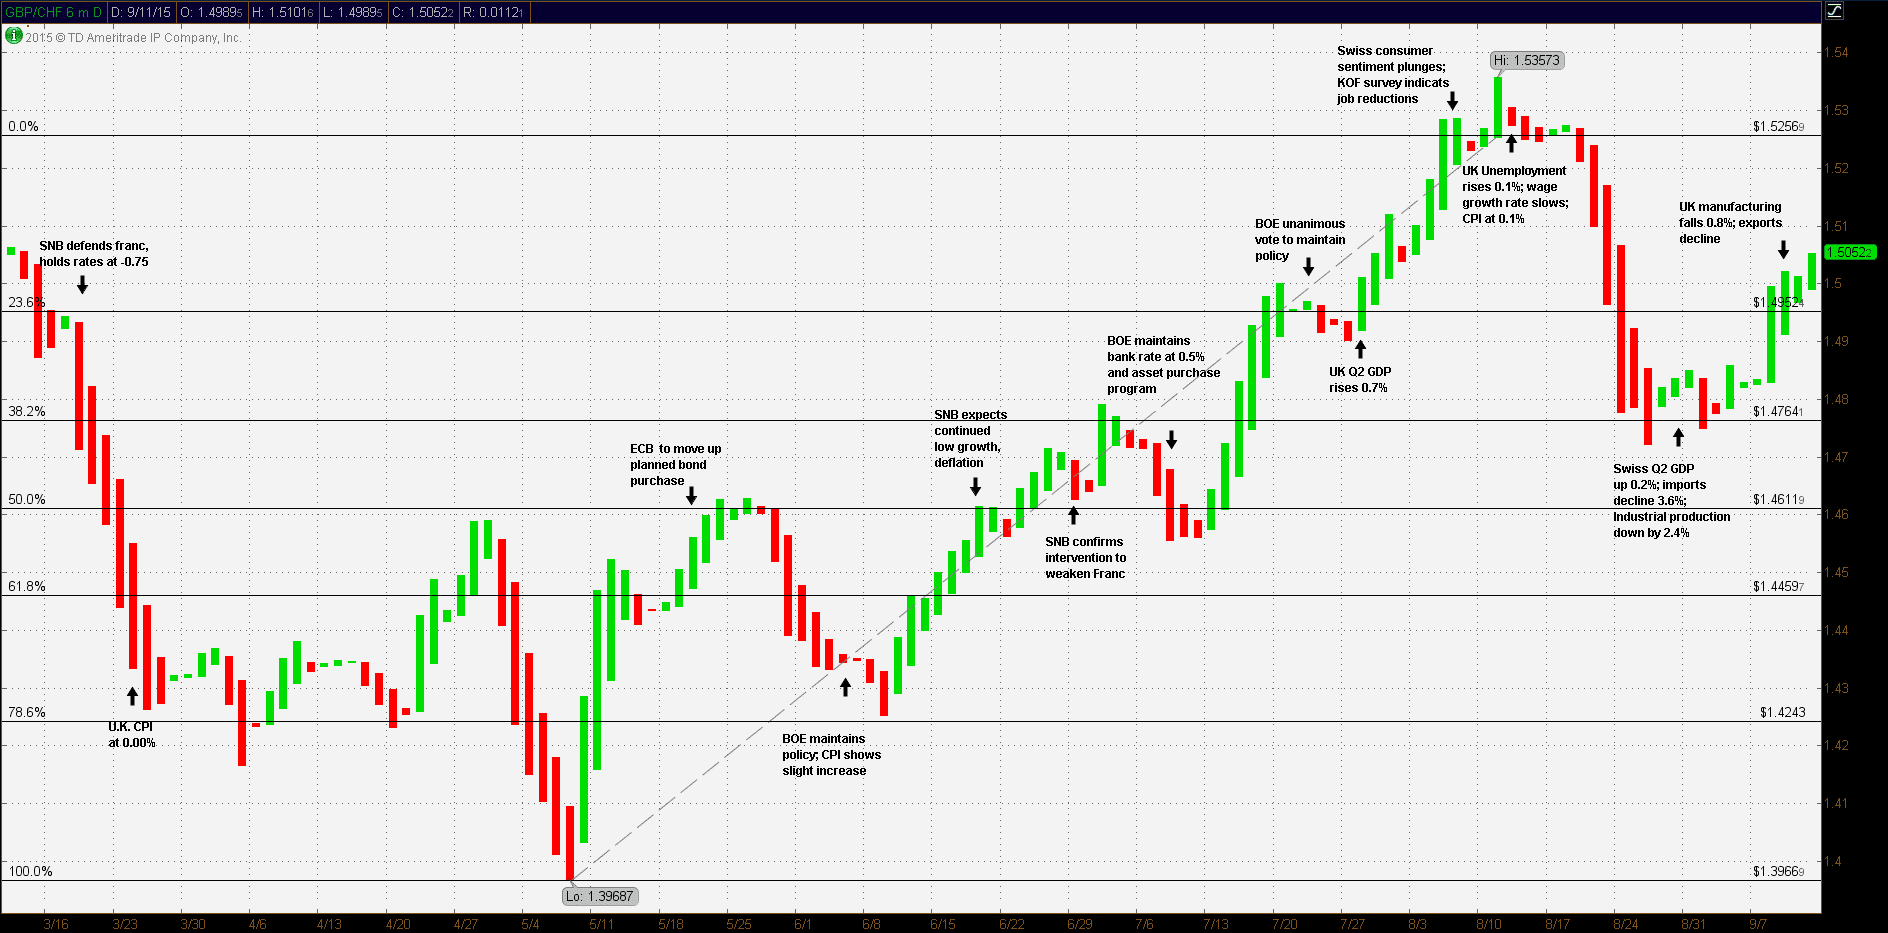Click the 78.6% Fibonacci level label
Image resolution: width=1888 pixels, height=933 pixels.
[x=27, y=712]
